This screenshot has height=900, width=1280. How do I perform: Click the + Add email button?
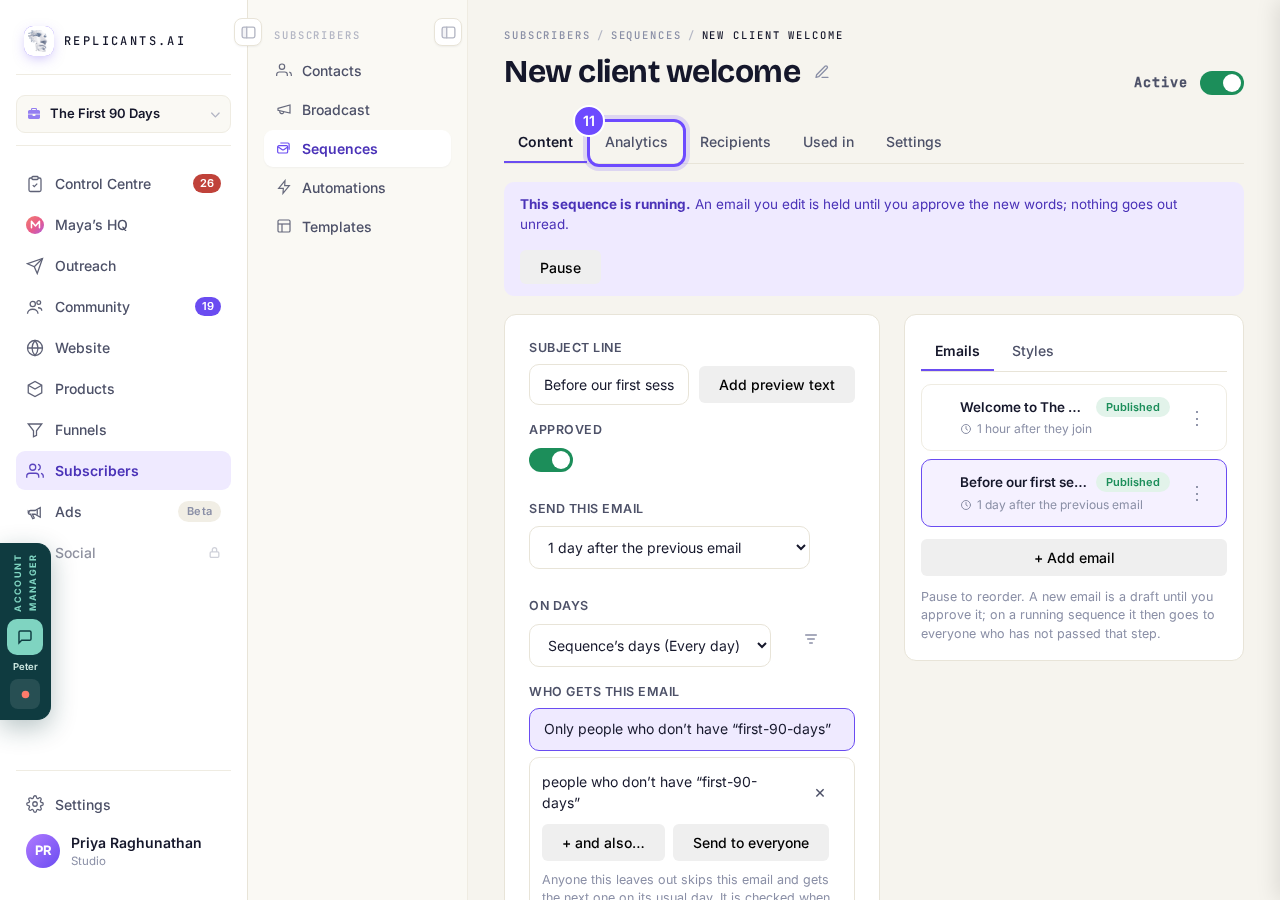(1074, 558)
